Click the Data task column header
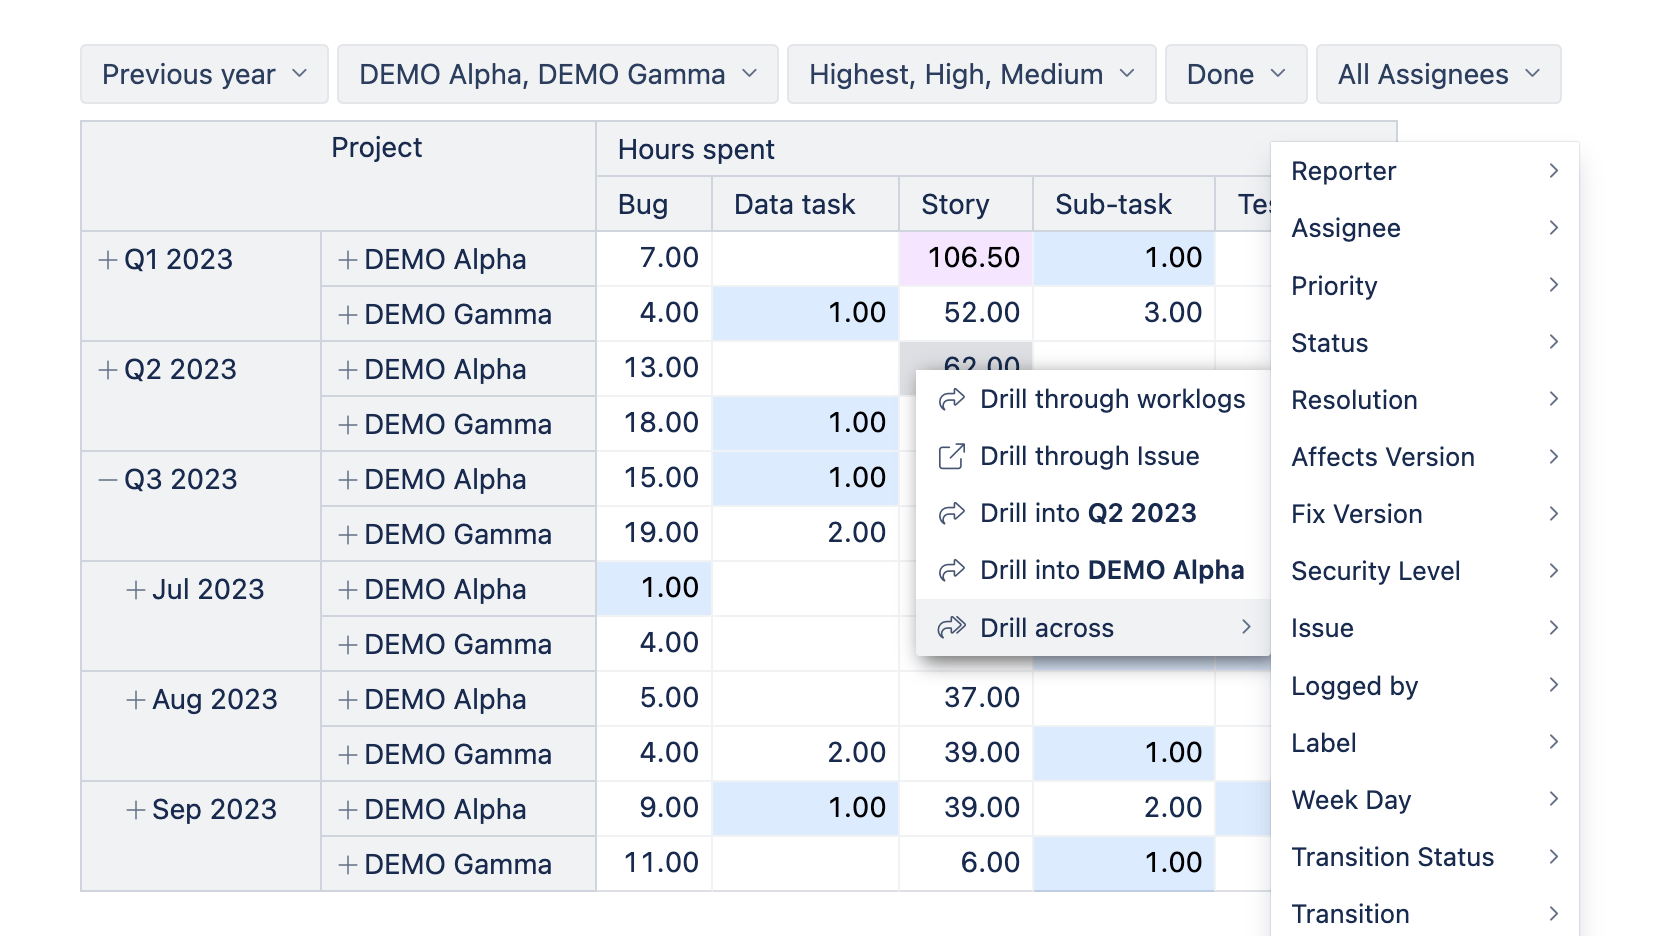The height and width of the screenshot is (936, 1664). point(805,204)
